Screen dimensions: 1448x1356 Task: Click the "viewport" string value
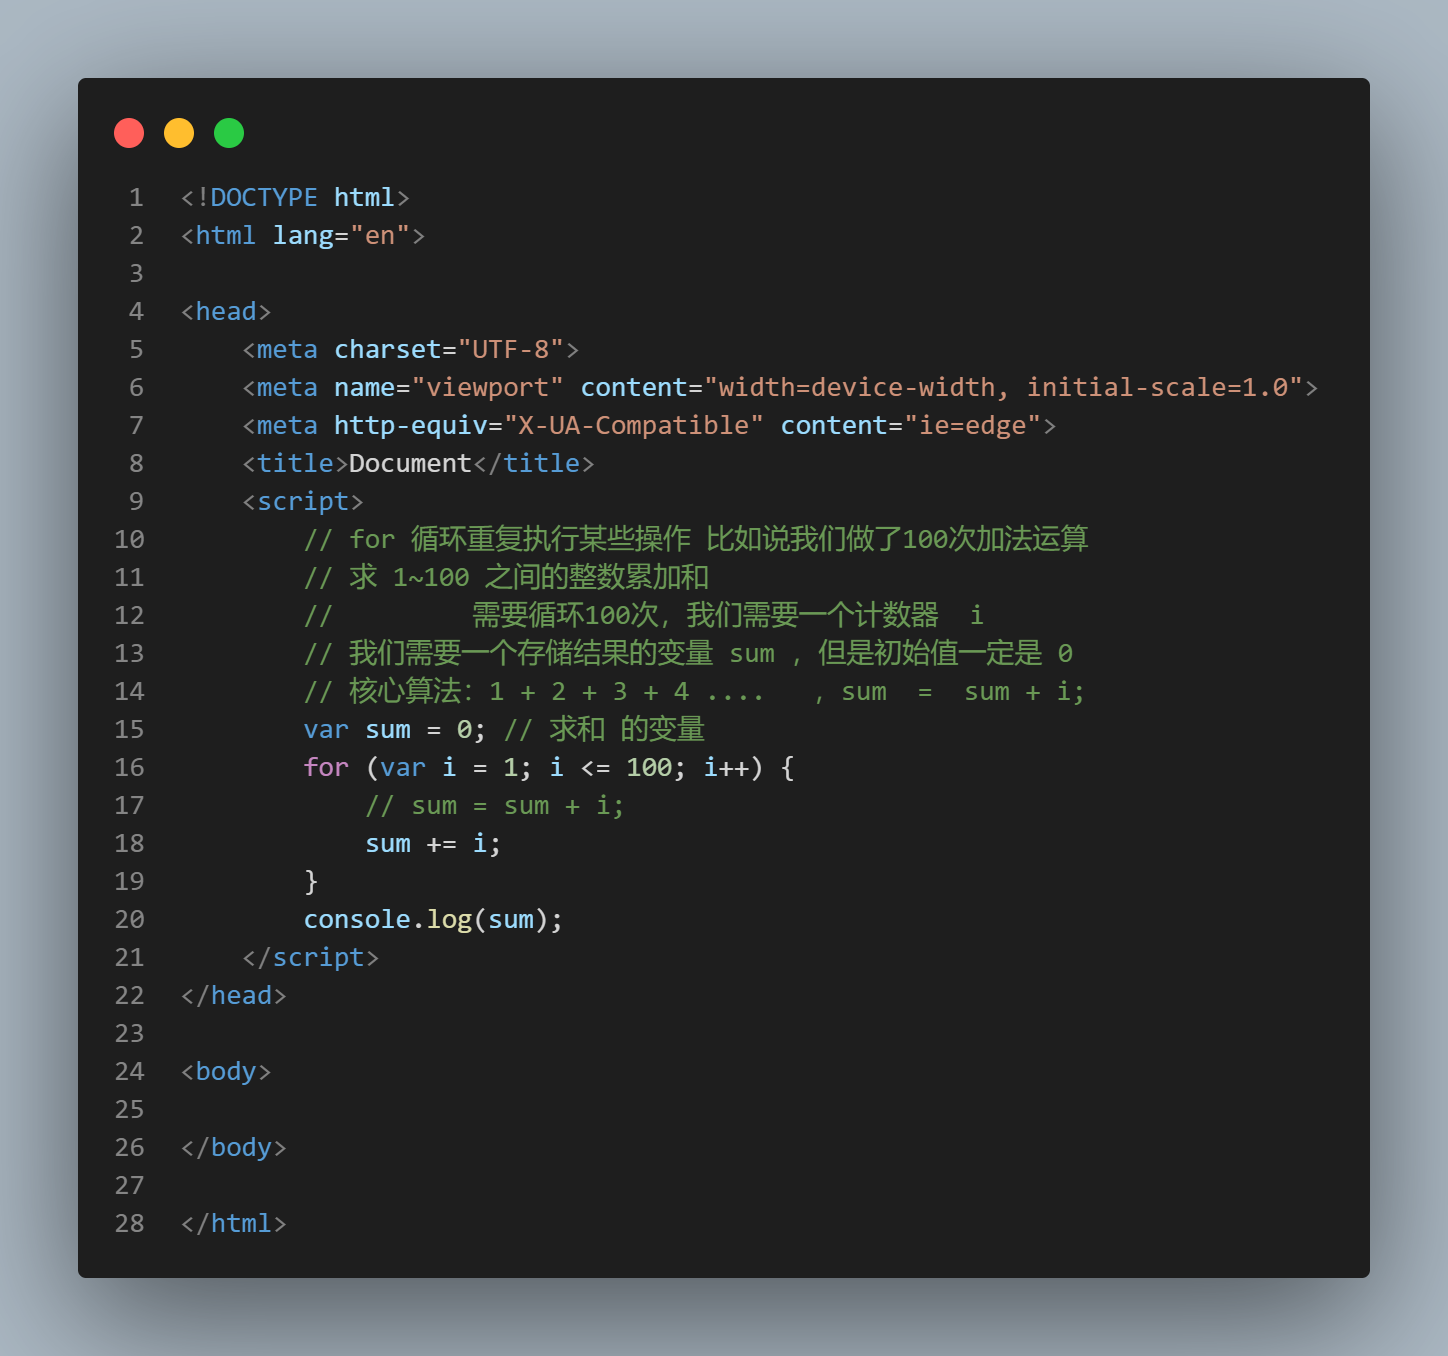[x=488, y=388]
